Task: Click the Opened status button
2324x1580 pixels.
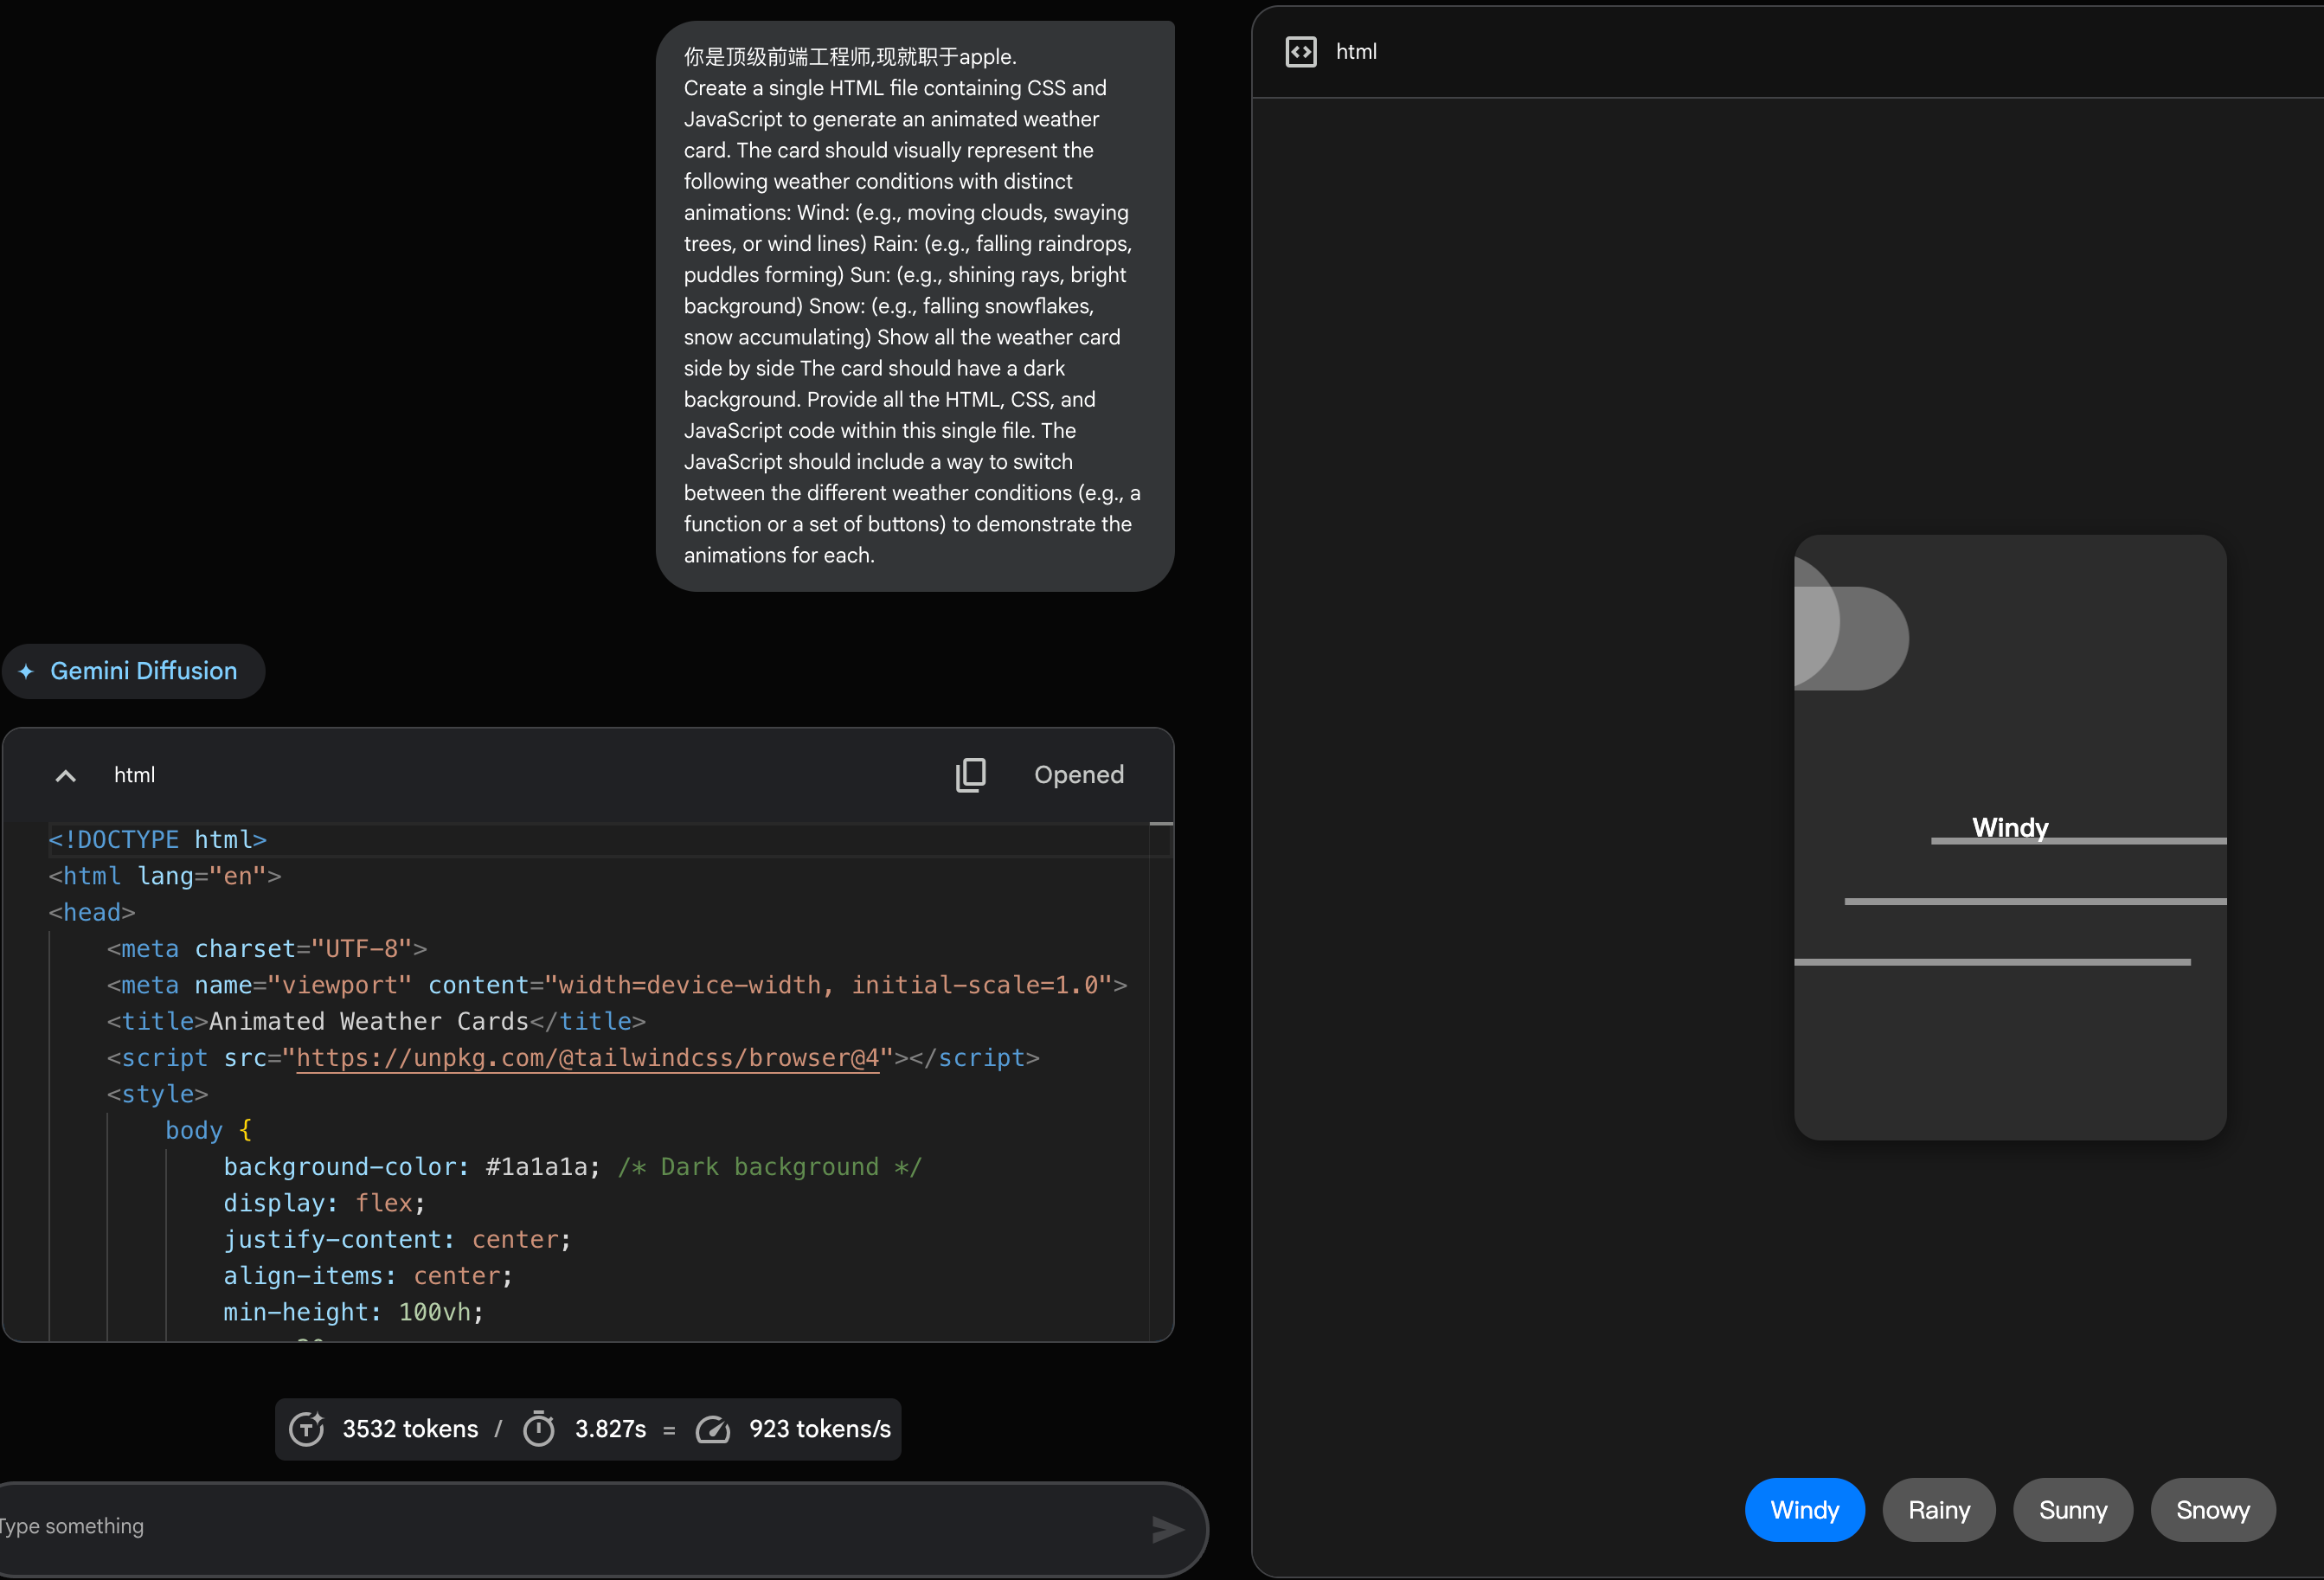Action: [1079, 775]
